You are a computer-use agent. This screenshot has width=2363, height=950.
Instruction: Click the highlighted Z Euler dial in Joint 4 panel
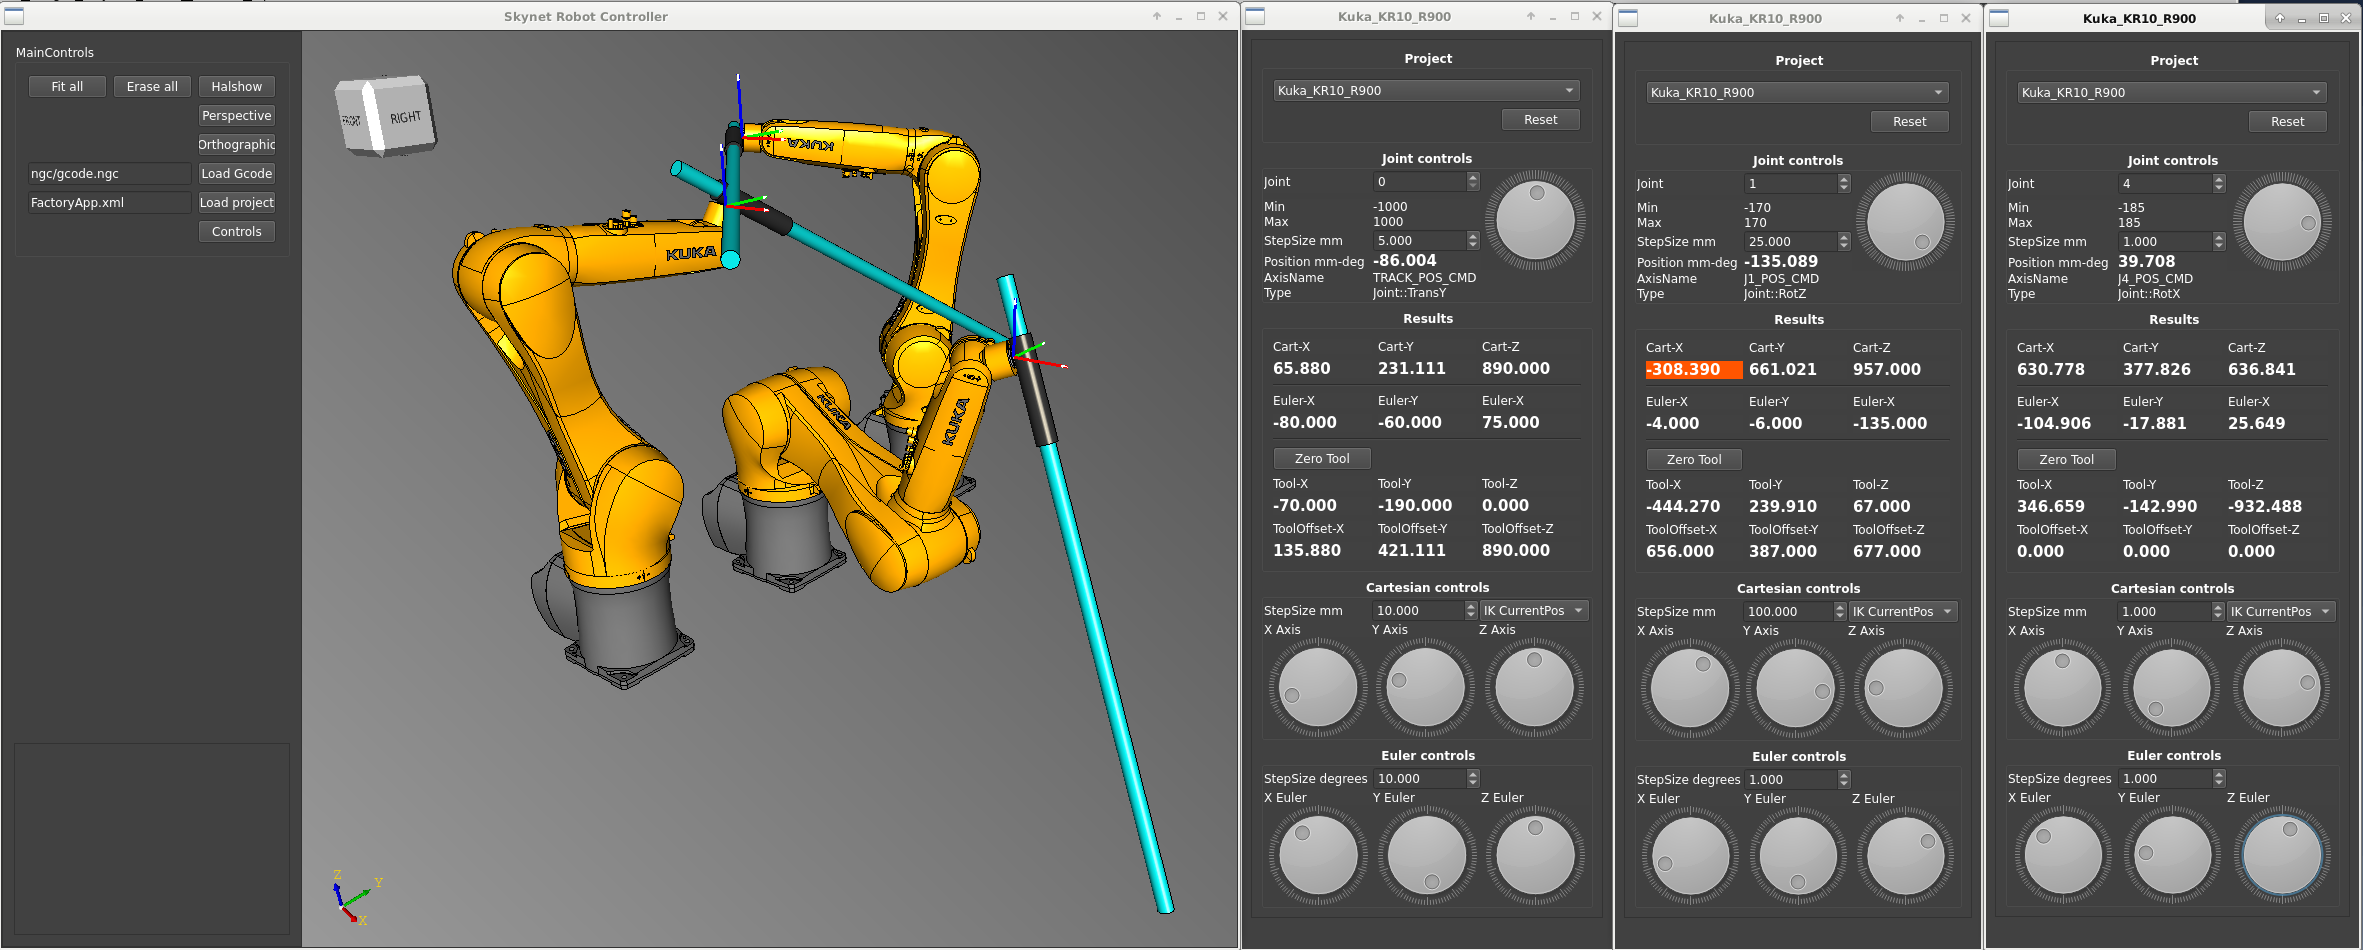point(2282,856)
